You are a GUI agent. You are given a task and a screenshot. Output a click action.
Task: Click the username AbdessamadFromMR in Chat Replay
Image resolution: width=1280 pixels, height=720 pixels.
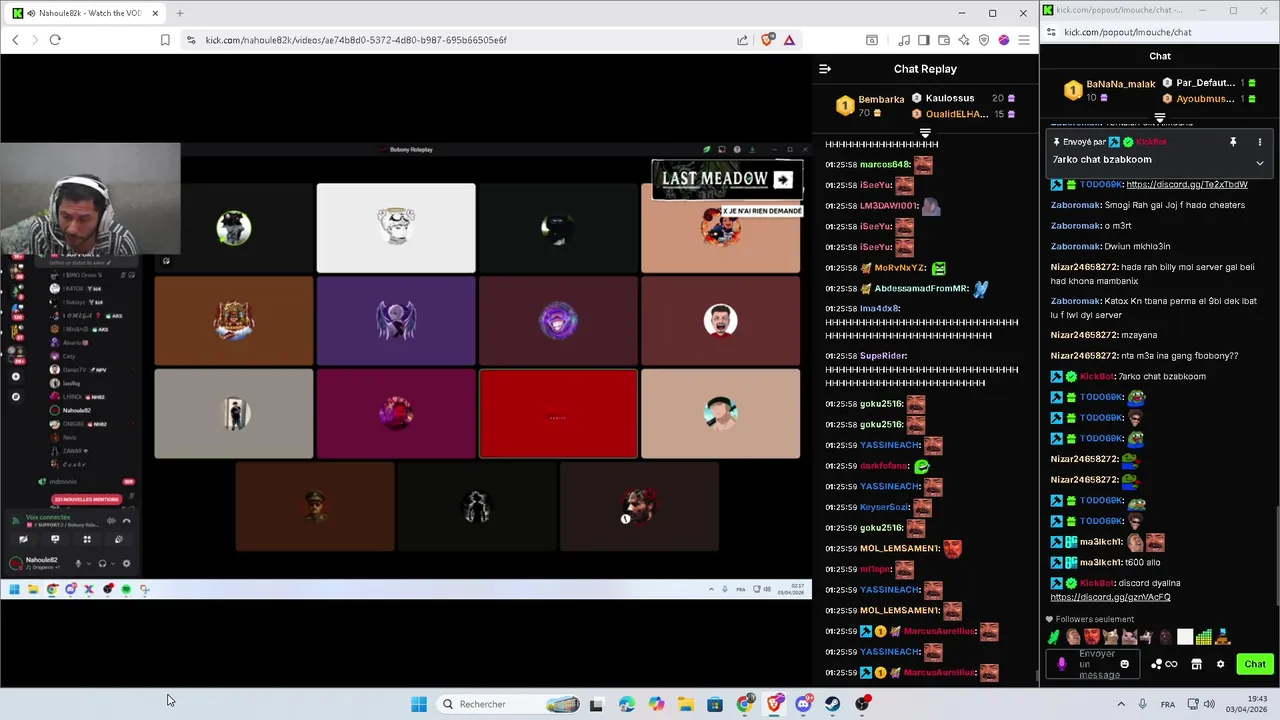pyautogui.click(x=921, y=288)
